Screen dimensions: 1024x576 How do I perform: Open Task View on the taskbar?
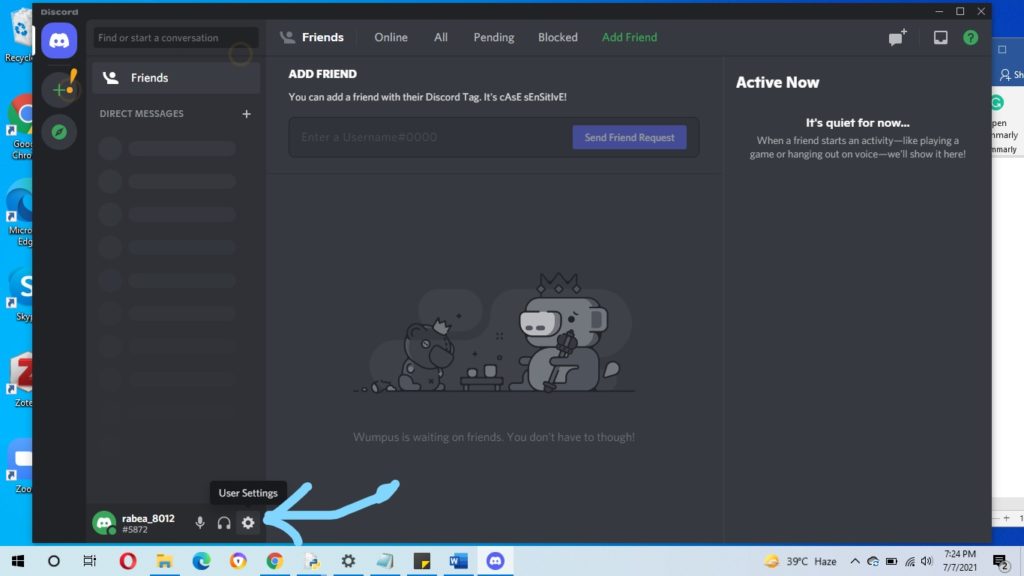[89, 561]
